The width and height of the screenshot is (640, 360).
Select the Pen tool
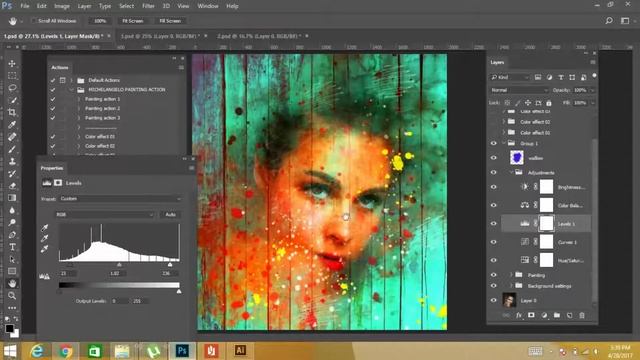coord(12,235)
